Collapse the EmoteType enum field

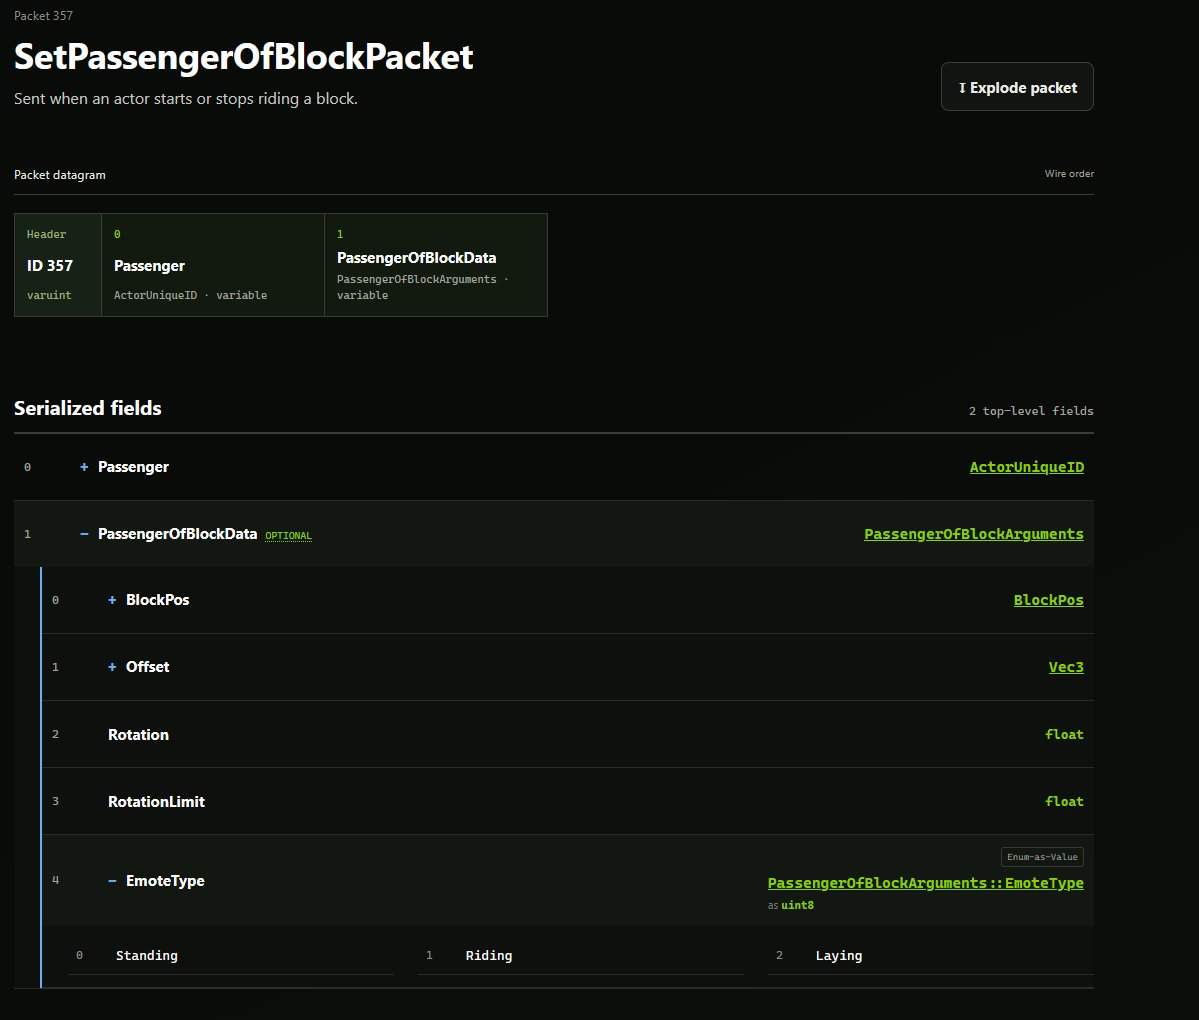pos(112,881)
